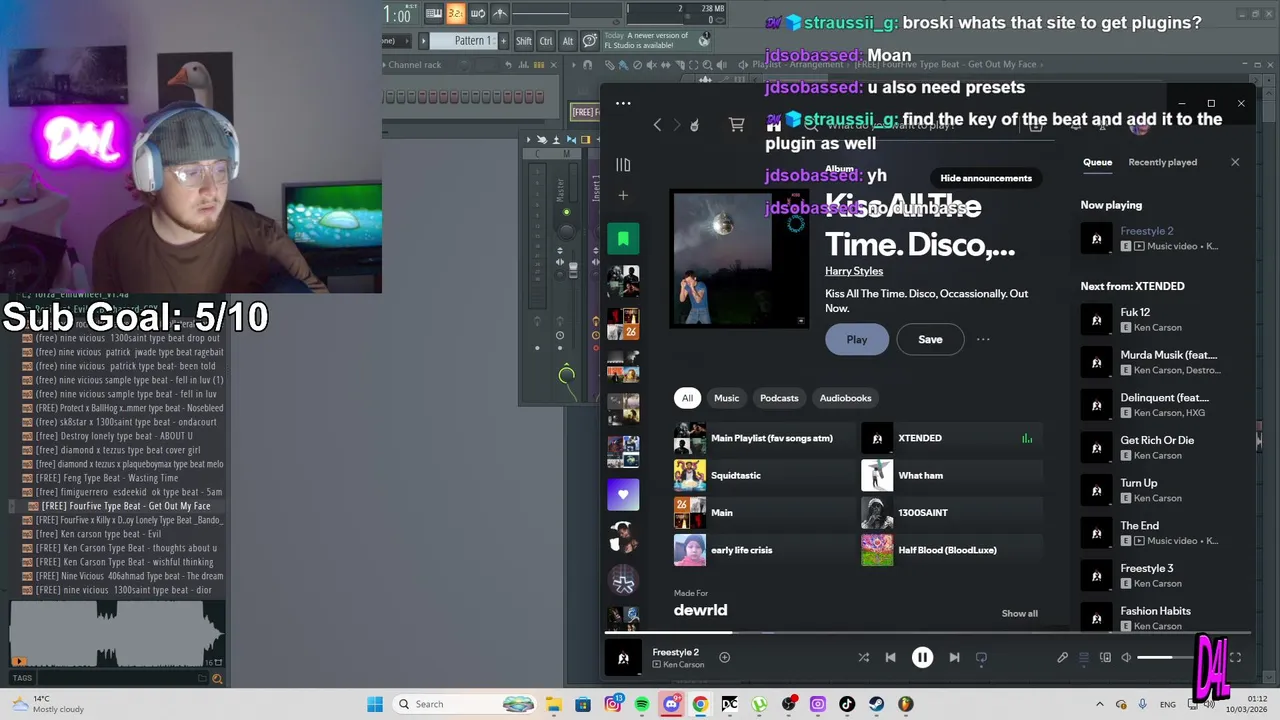
Task: Click the mixer Master volume fader
Action: click(x=573, y=270)
